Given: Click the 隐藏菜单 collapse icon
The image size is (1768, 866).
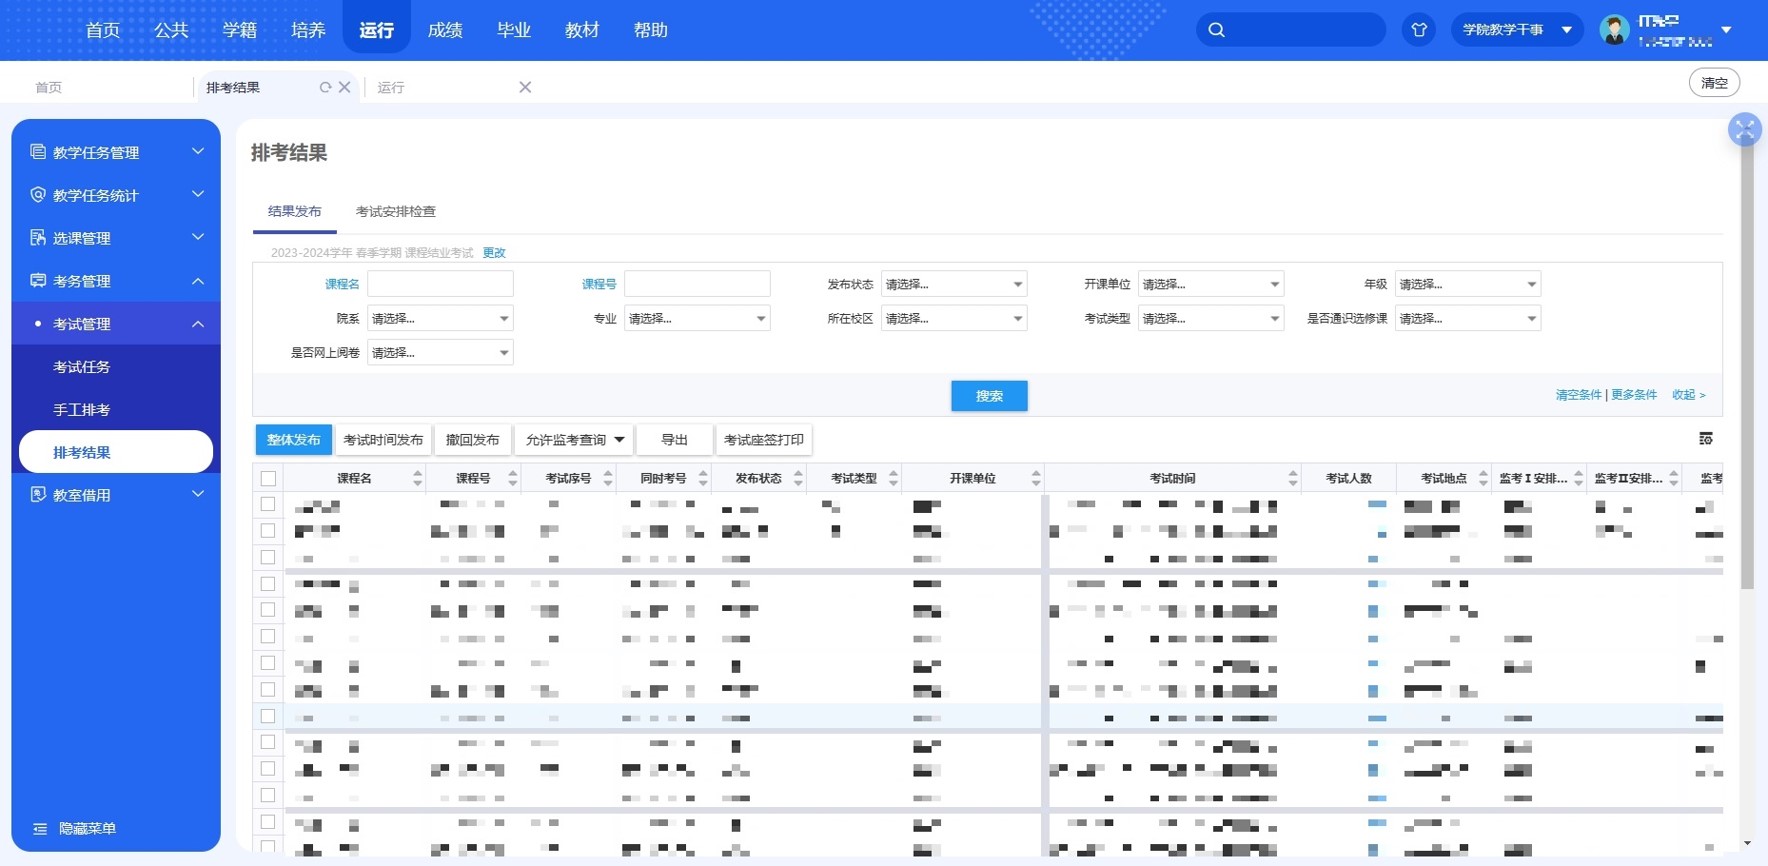Looking at the screenshot, I should [40, 829].
